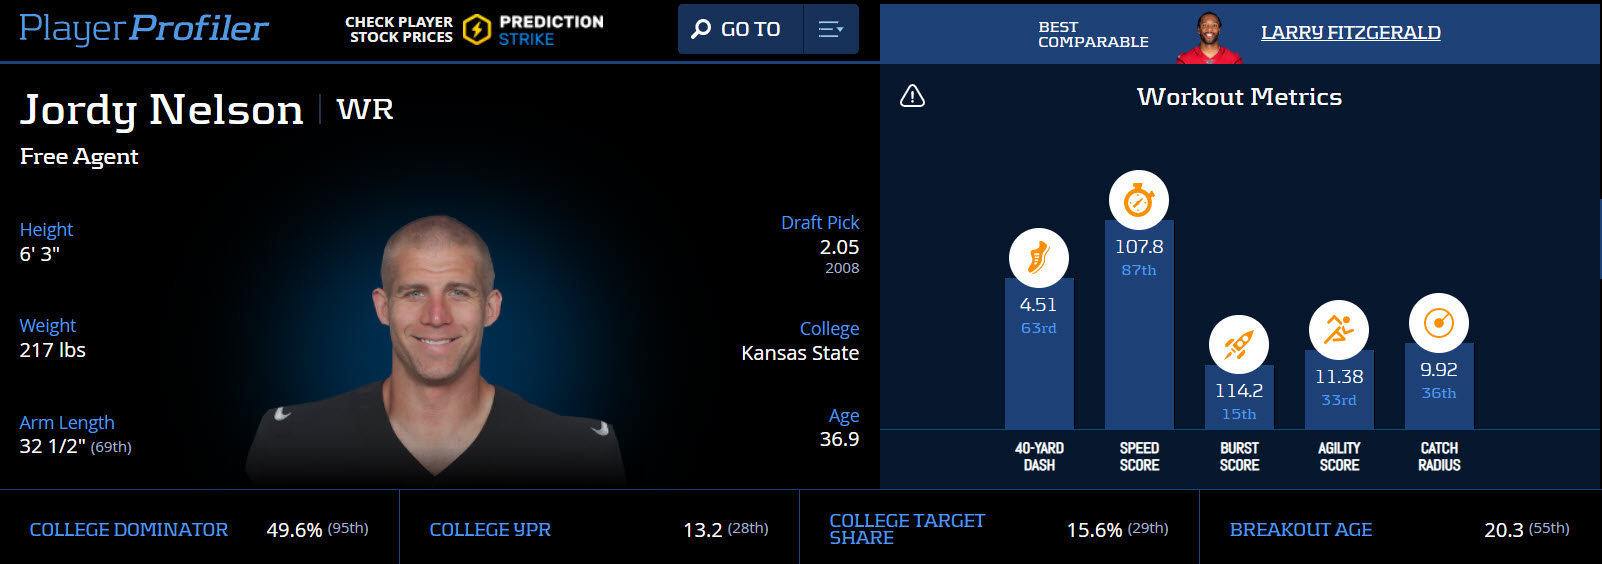Screen dimensions: 1602x564
Task: Open the menu dropdown next to GO TO
Action: 831,30
